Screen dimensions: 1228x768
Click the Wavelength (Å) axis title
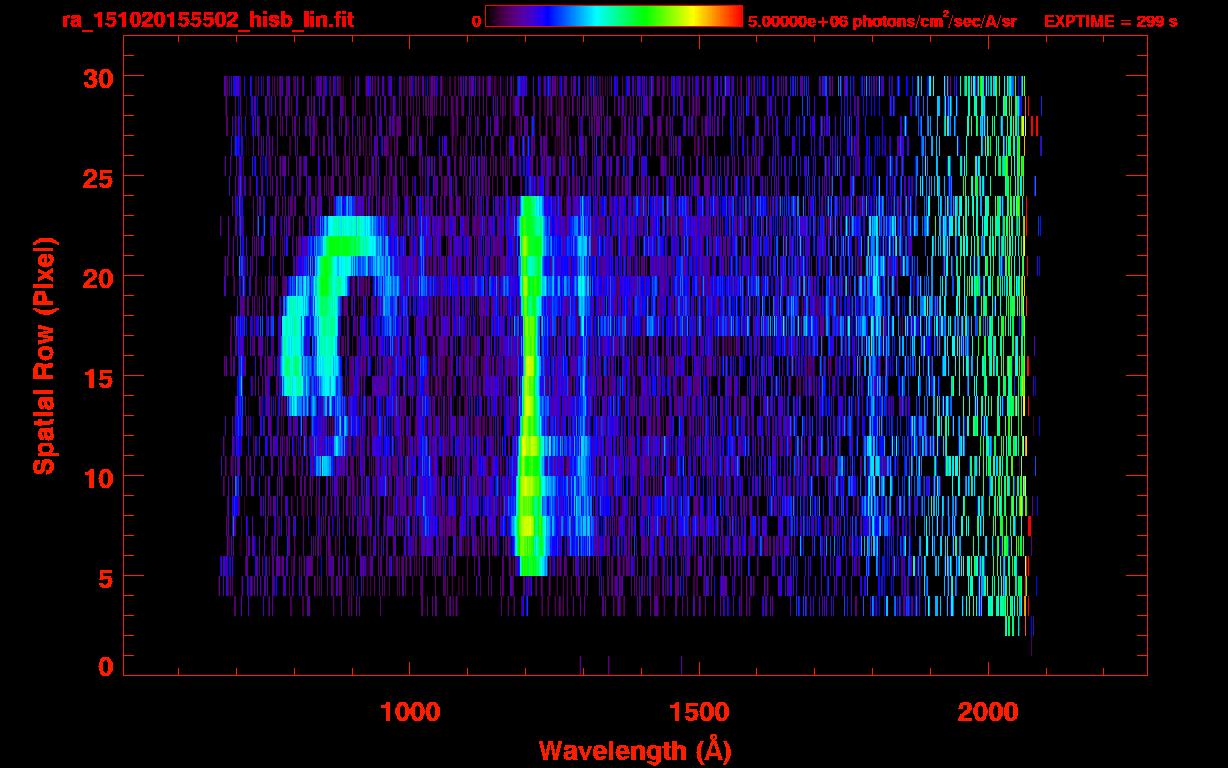coord(634,750)
